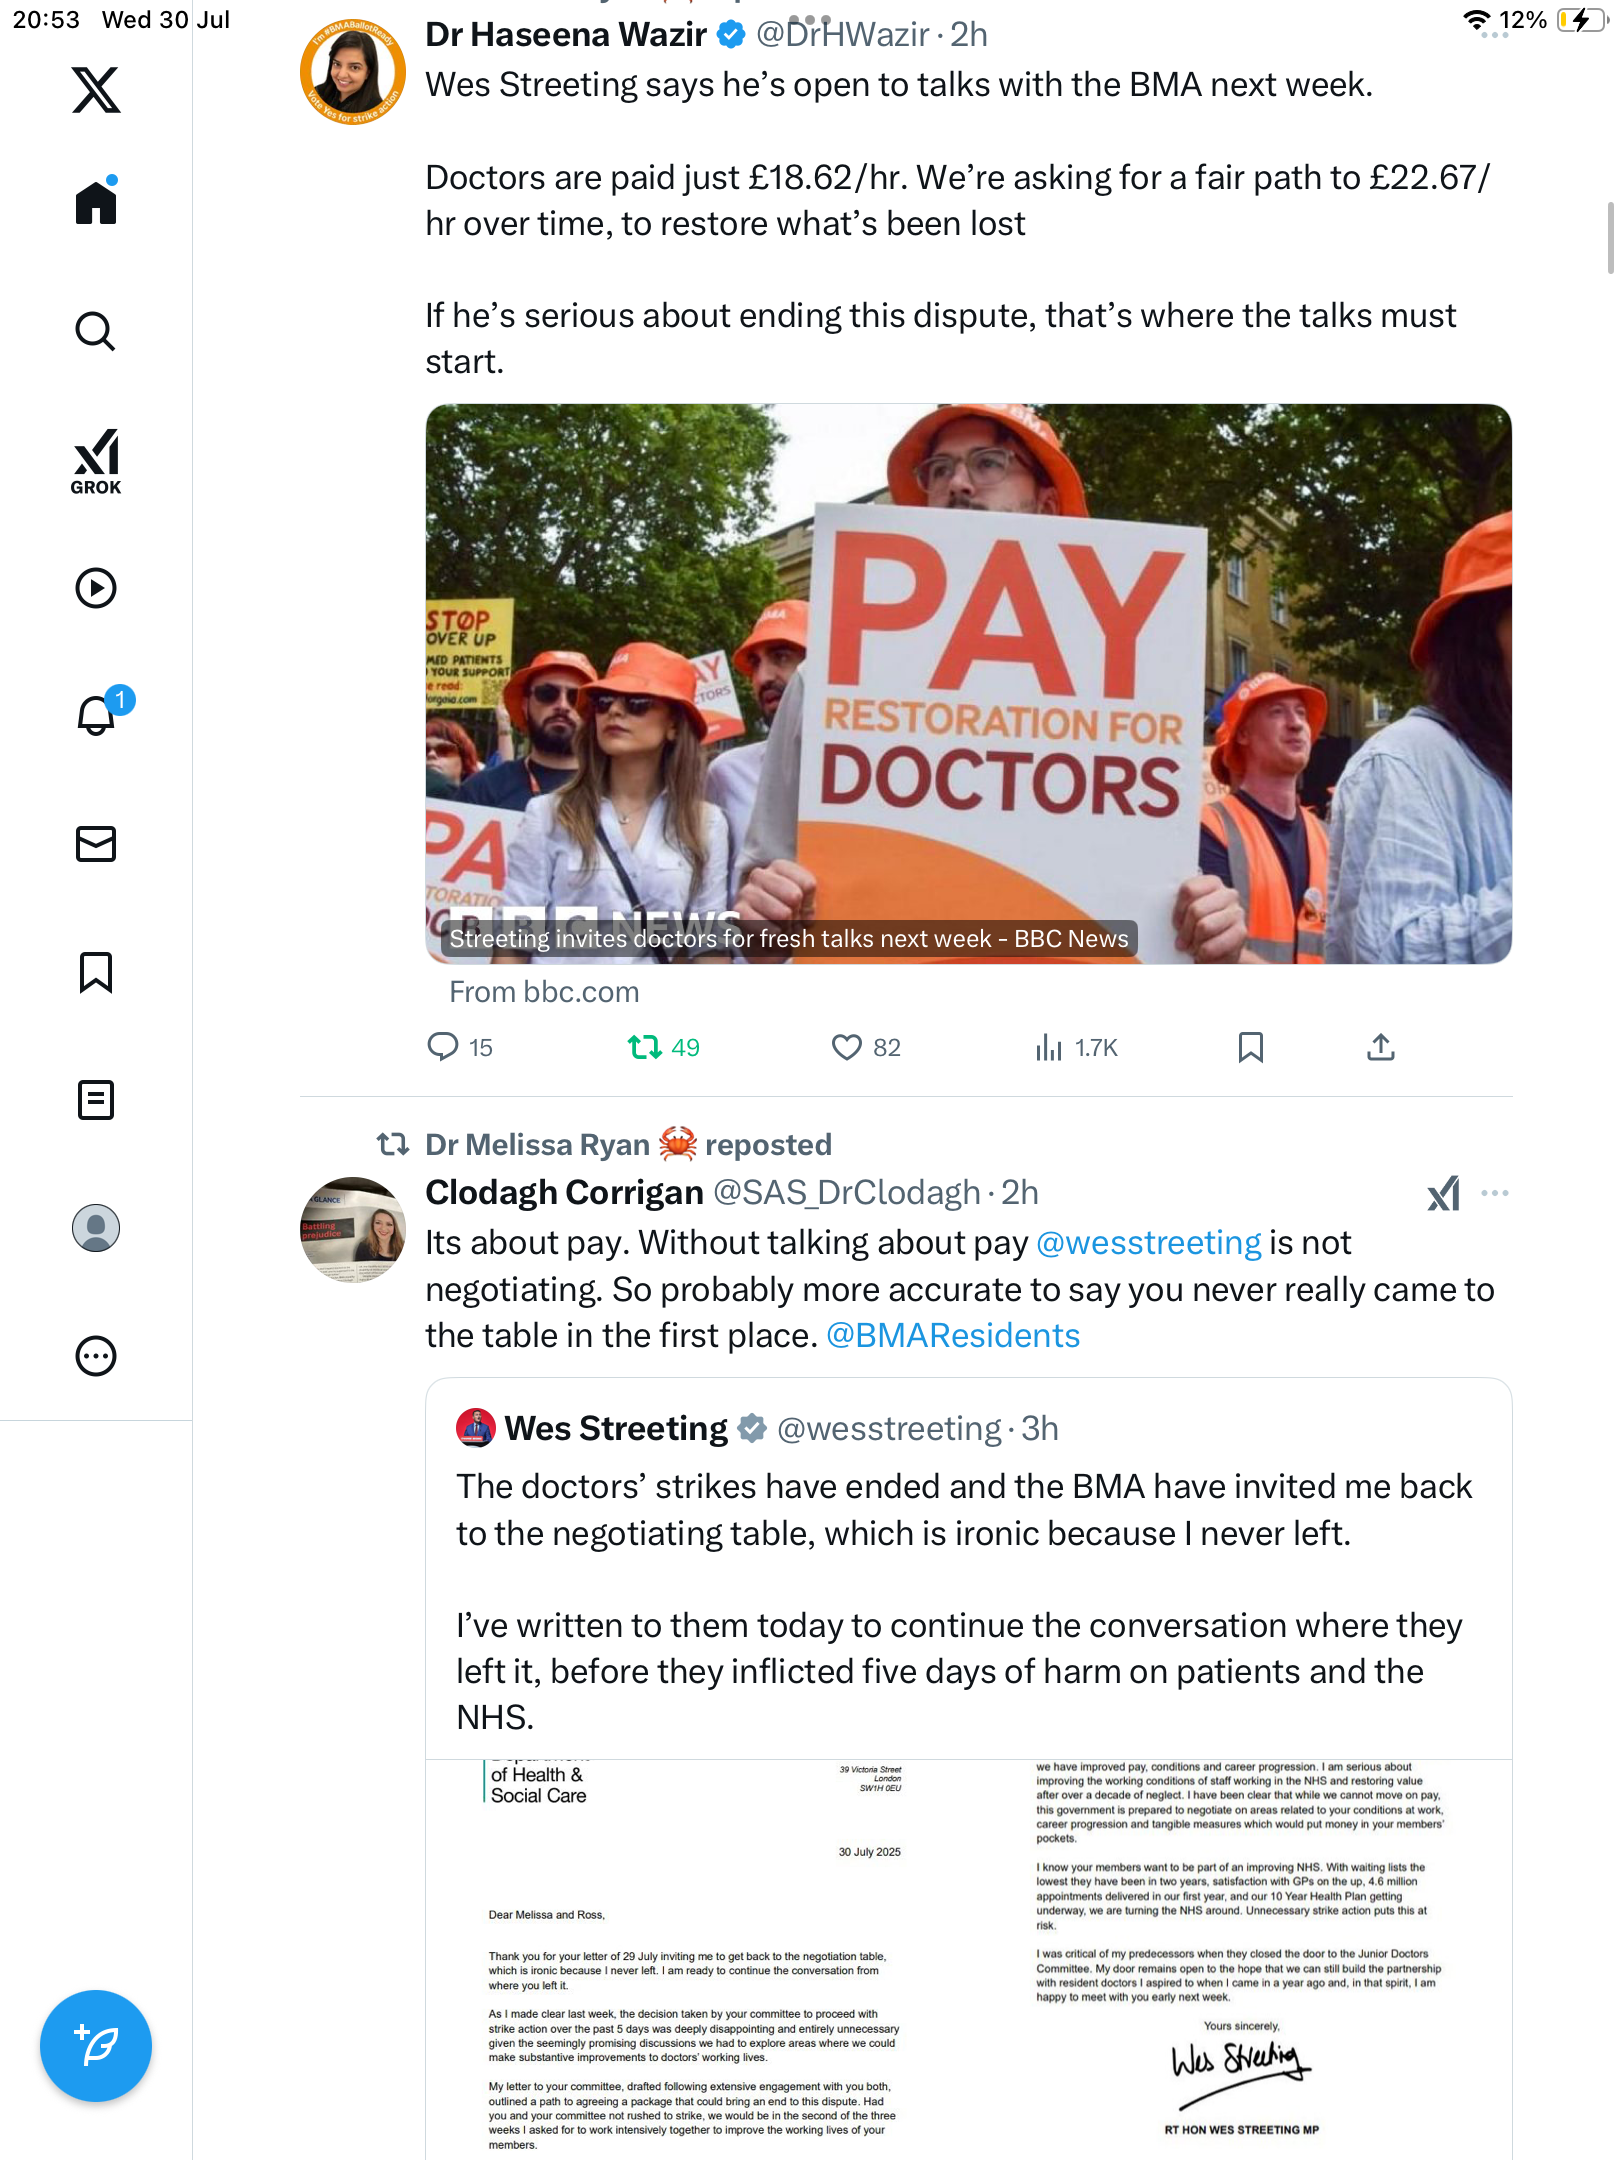Open the Lists icon in sidebar
The image size is (1620, 2160).
pyautogui.click(x=96, y=1100)
